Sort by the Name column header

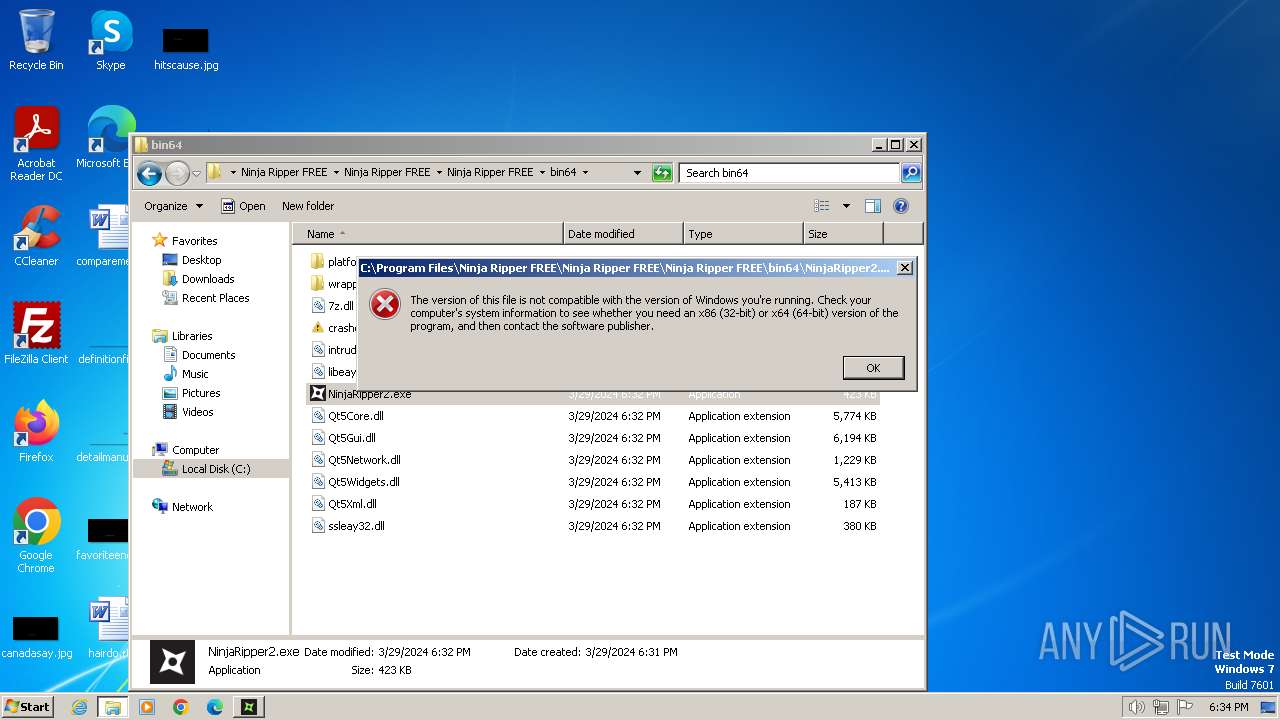[428, 234]
